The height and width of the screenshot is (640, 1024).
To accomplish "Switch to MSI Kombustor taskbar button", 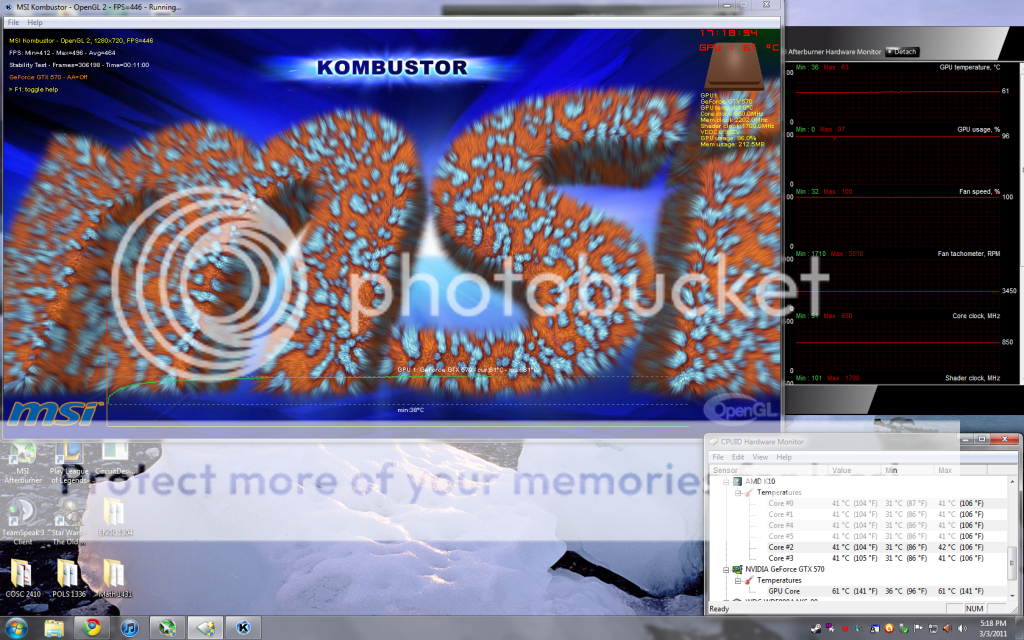I will [244, 628].
